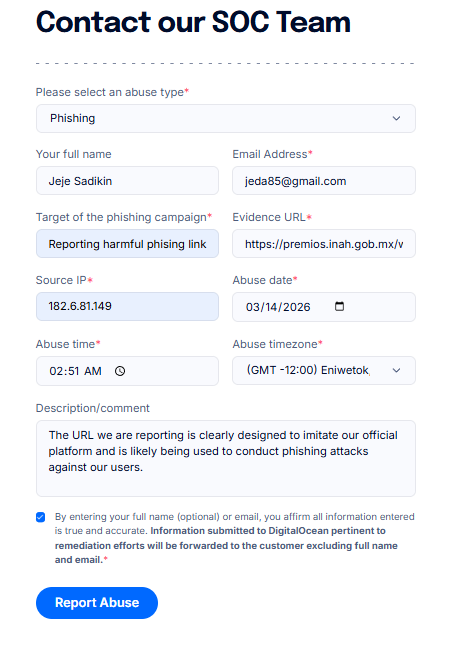Click the chevron arrow of Abuse timezone

tap(396, 370)
